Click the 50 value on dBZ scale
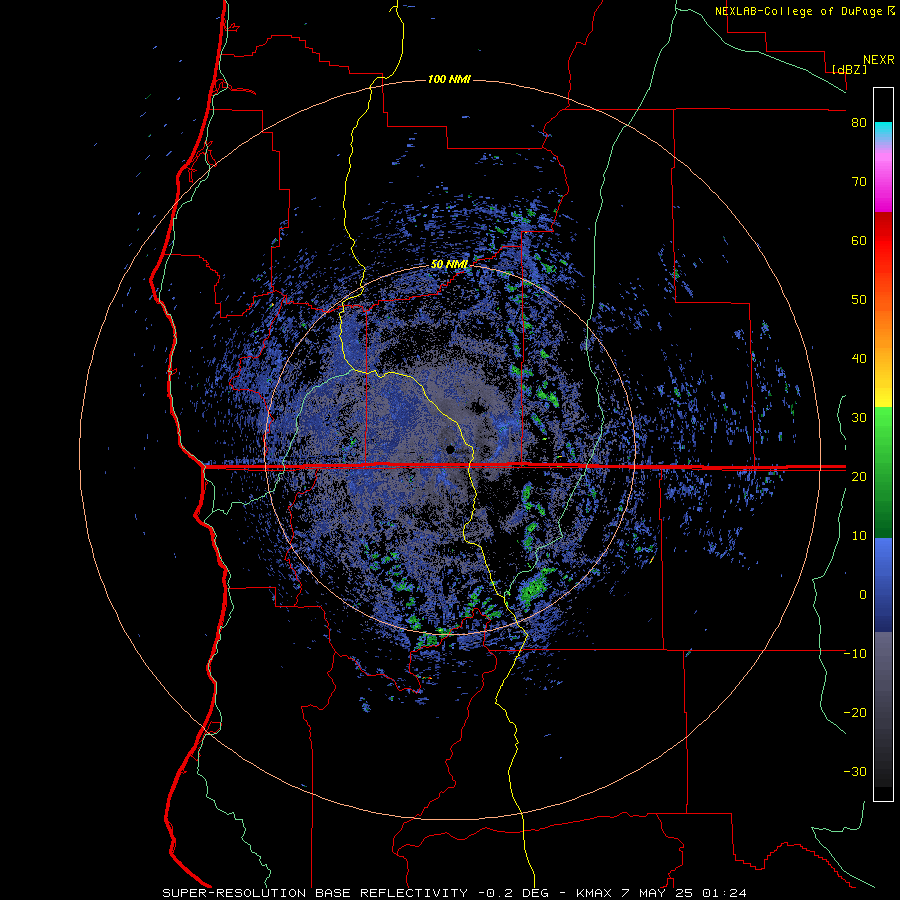The height and width of the screenshot is (900, 900). [859, 300]
